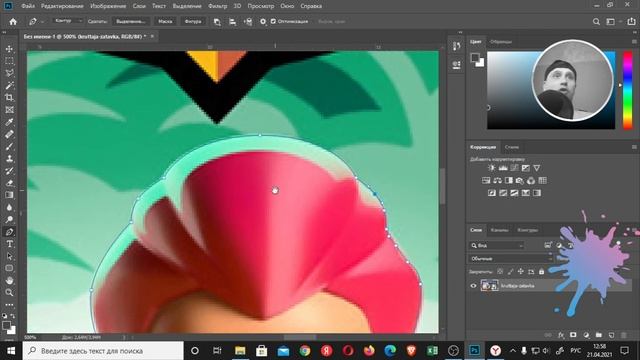Viewport: 640px width, 360px height.
Task: Add a Color Balance adjustment
Action: point(497,180)
